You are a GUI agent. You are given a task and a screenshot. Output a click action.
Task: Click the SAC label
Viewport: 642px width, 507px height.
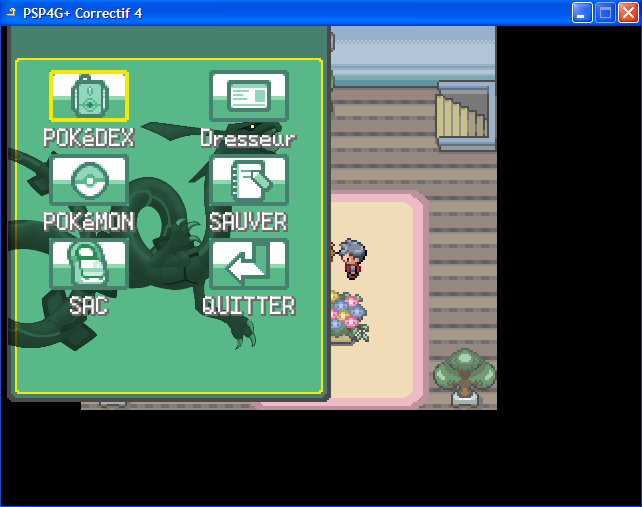click(89, 306)
